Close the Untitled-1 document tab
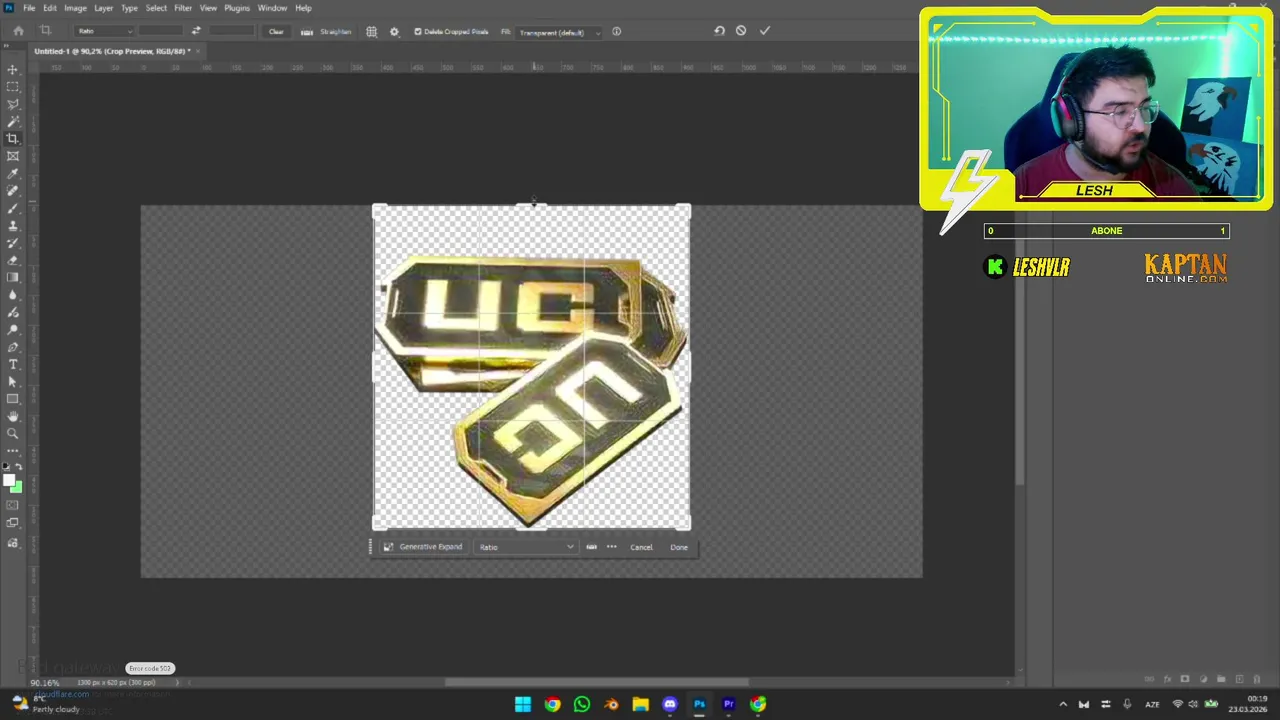 click(198, 51)
